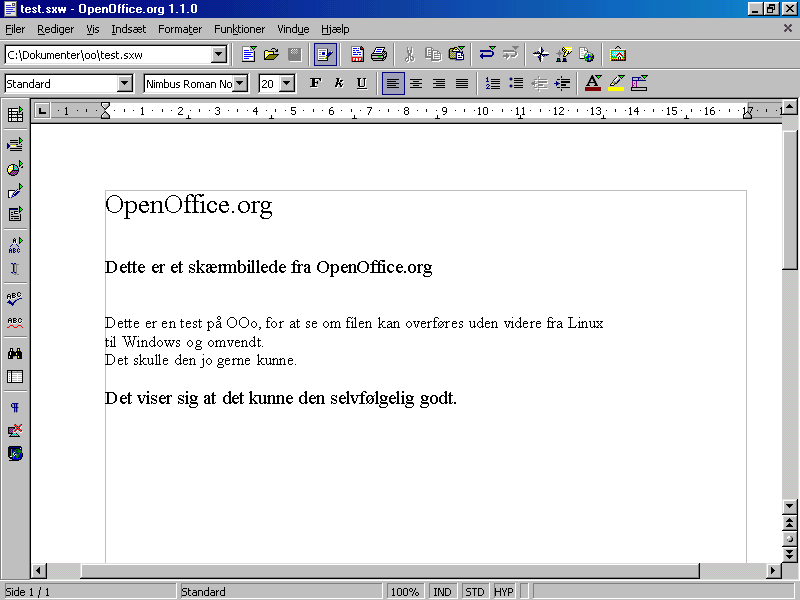
Task: Open the Indsæt menu
Action: click(x=129, y=29)
